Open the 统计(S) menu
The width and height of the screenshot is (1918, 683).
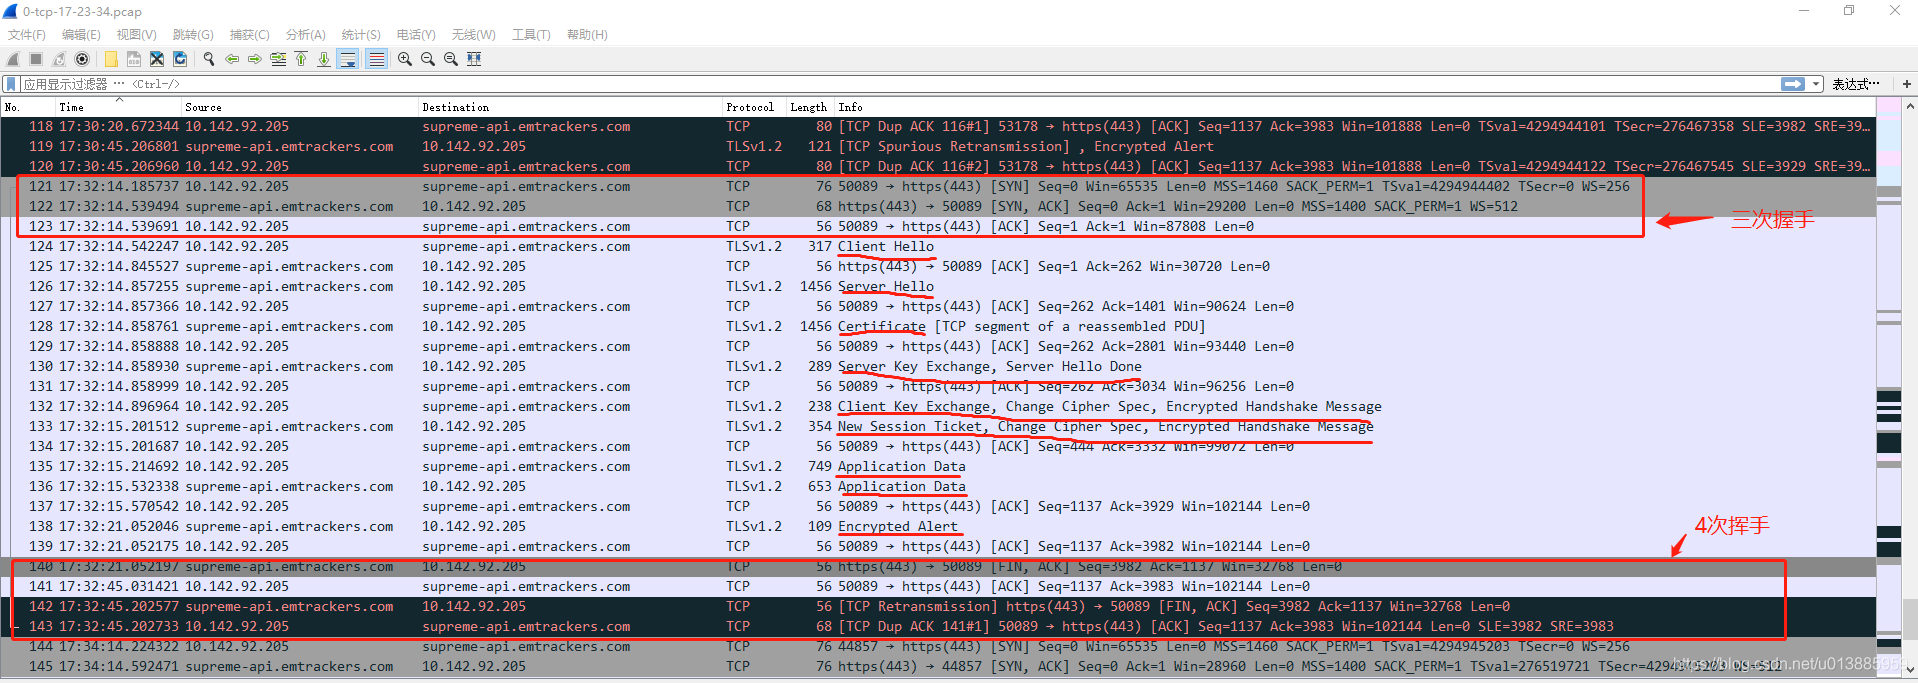click(x=361, y=35)
